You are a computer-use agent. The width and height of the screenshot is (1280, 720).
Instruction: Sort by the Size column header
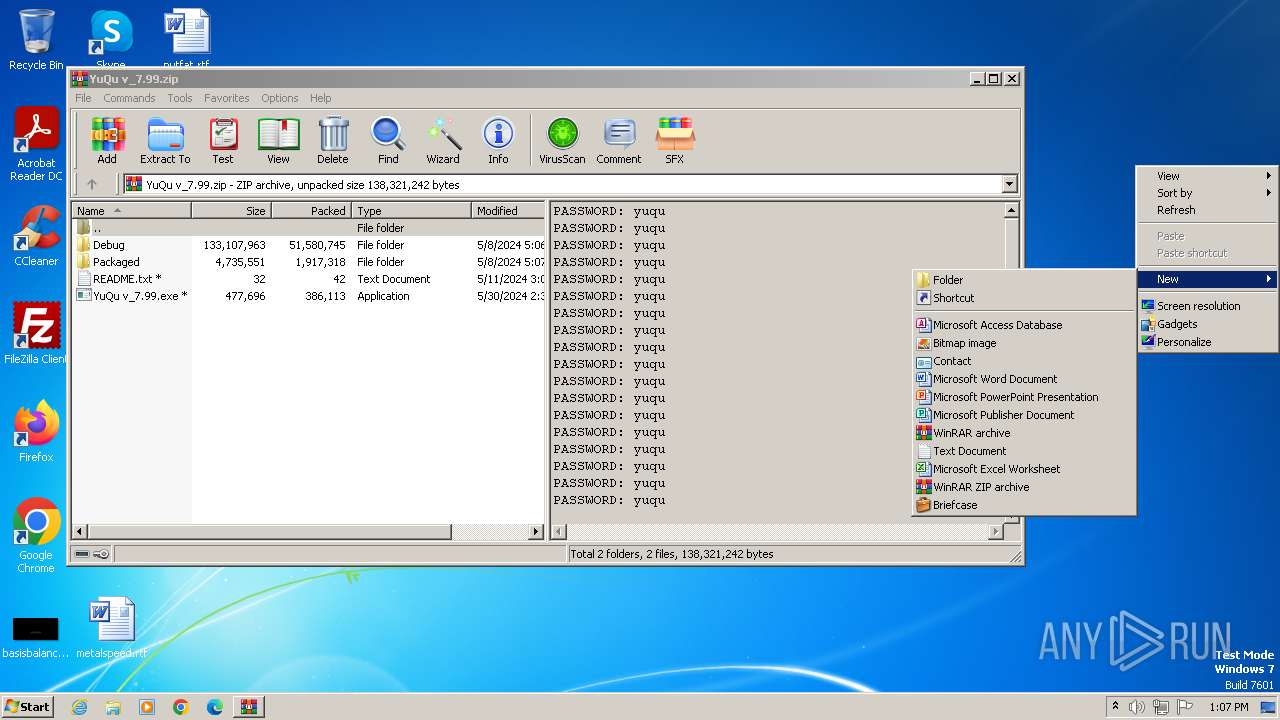click(x=231, y=211)
